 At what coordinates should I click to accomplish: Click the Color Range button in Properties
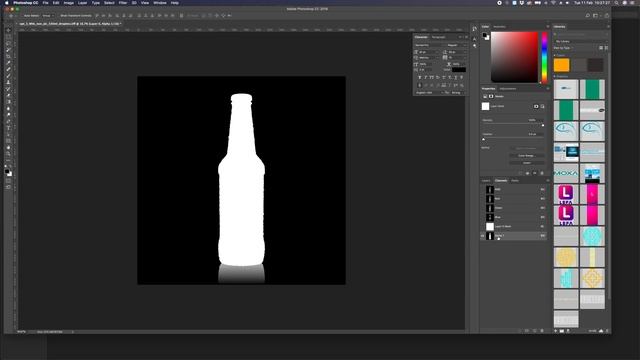526,156
